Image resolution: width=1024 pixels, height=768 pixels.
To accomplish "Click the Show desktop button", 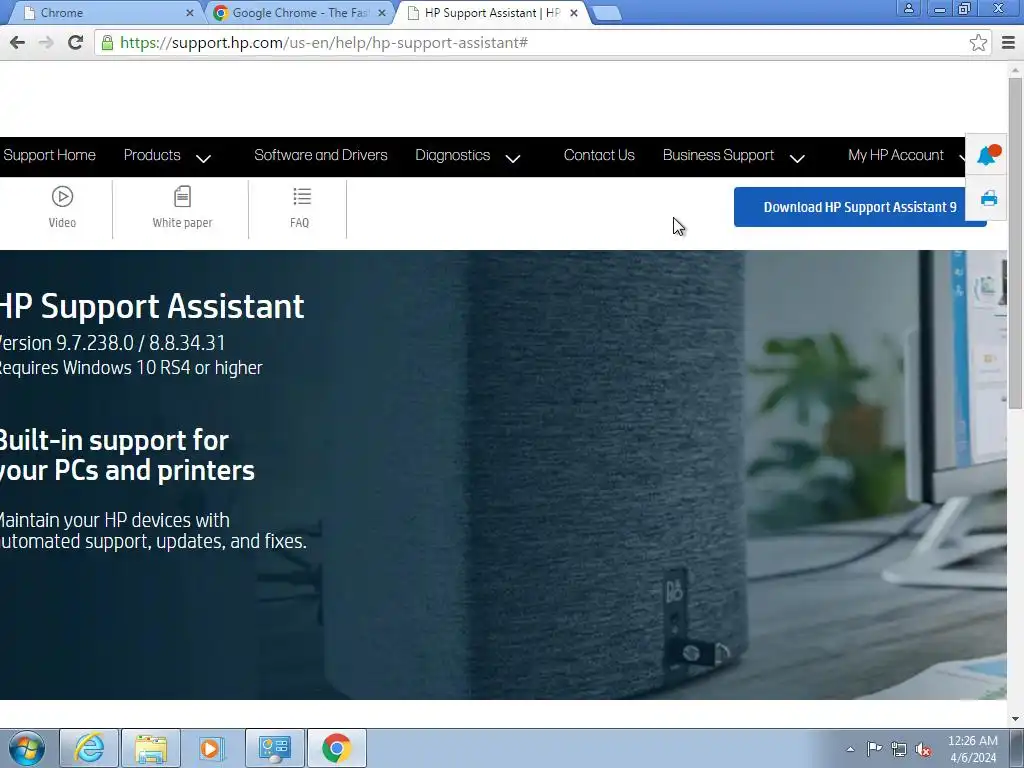I will [1018, 748].
